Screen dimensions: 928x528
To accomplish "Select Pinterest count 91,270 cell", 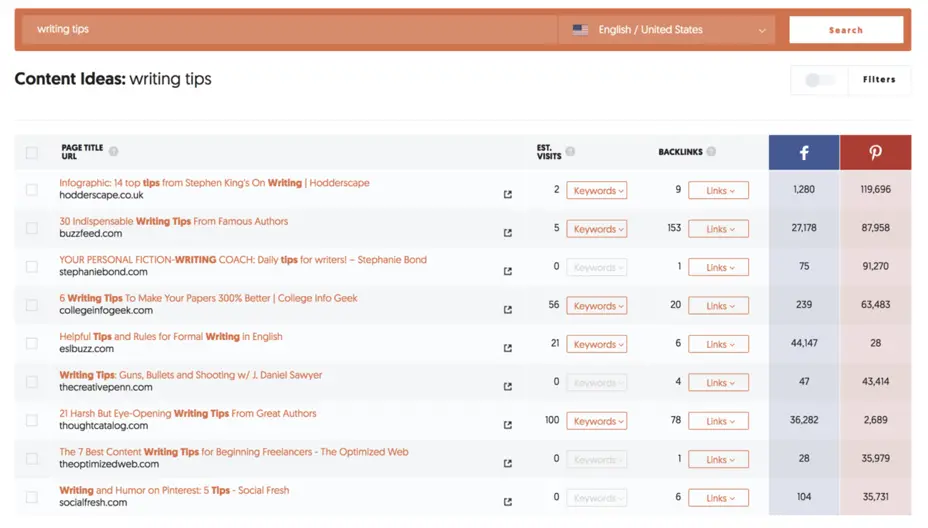I will (x=875, y=266).
